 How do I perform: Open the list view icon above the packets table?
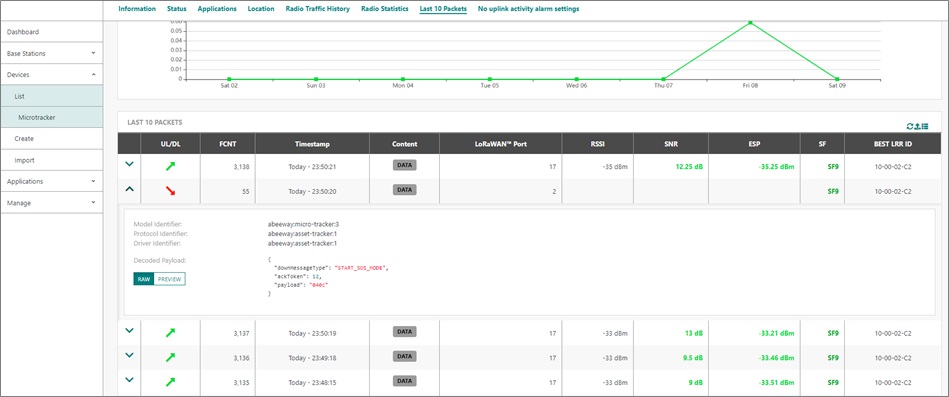click(x=925, y=126)
